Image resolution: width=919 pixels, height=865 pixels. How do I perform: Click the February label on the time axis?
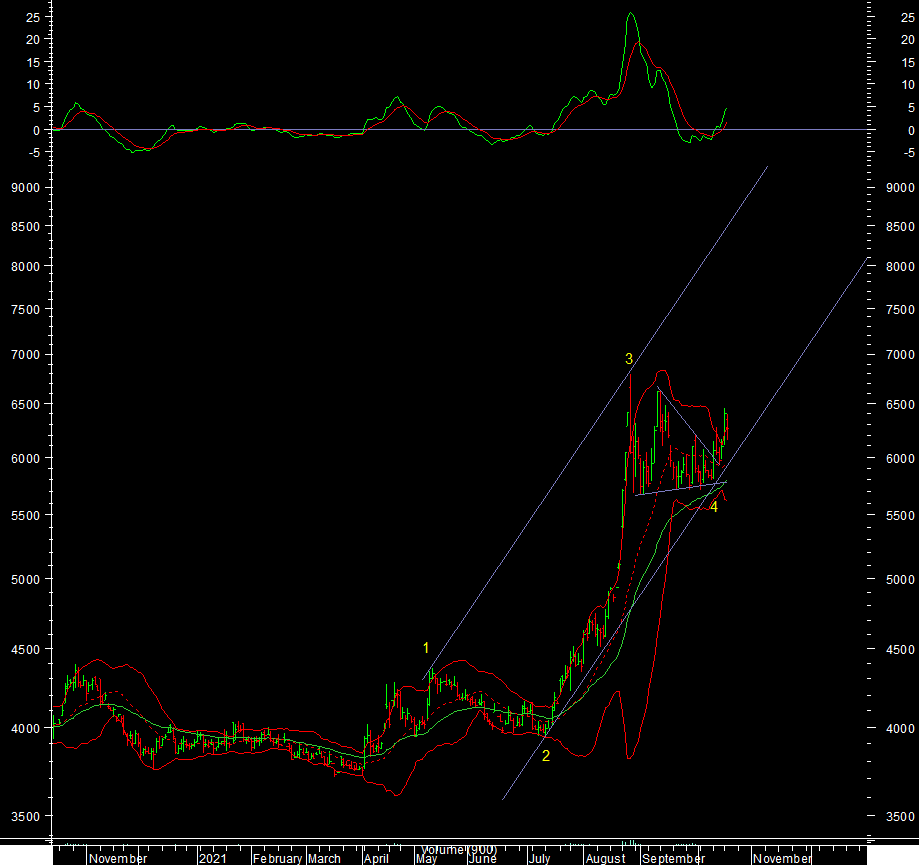277,858
